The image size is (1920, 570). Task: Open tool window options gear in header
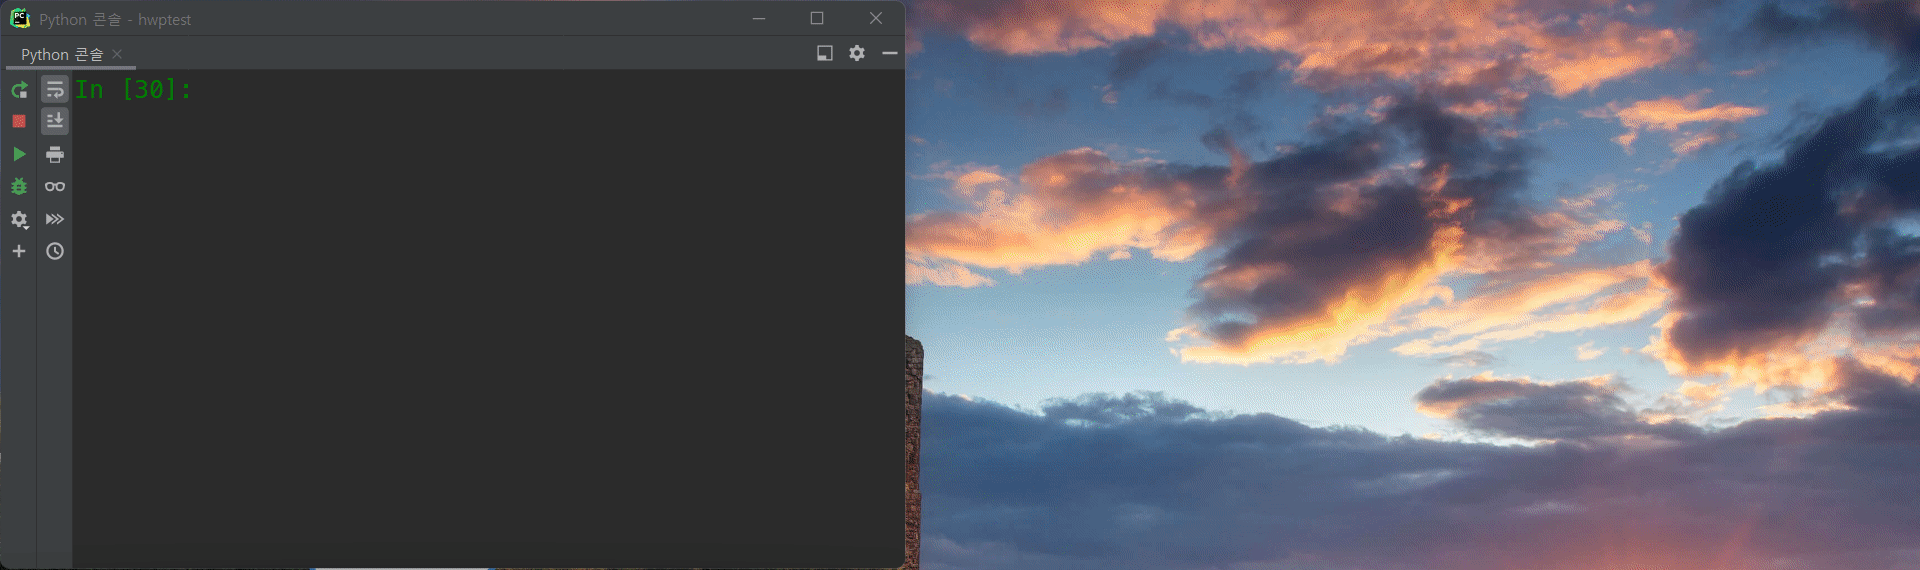point(857,53)
